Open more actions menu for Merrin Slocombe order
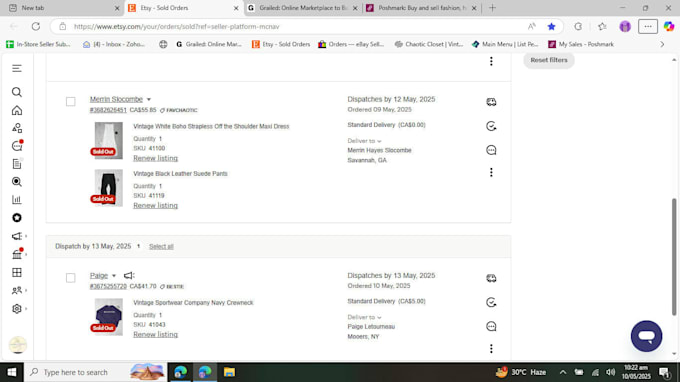 point(491,173)
